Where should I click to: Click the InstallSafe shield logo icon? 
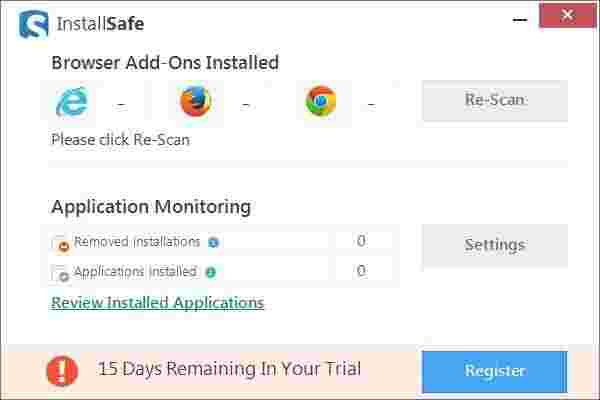32,22
